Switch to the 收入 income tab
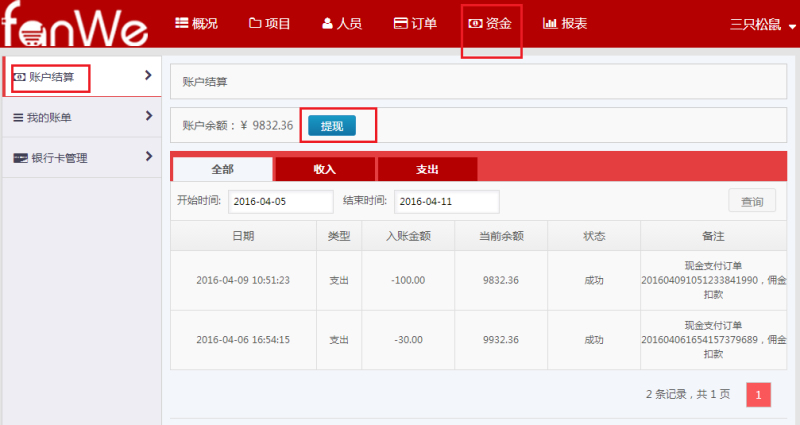 324,169
